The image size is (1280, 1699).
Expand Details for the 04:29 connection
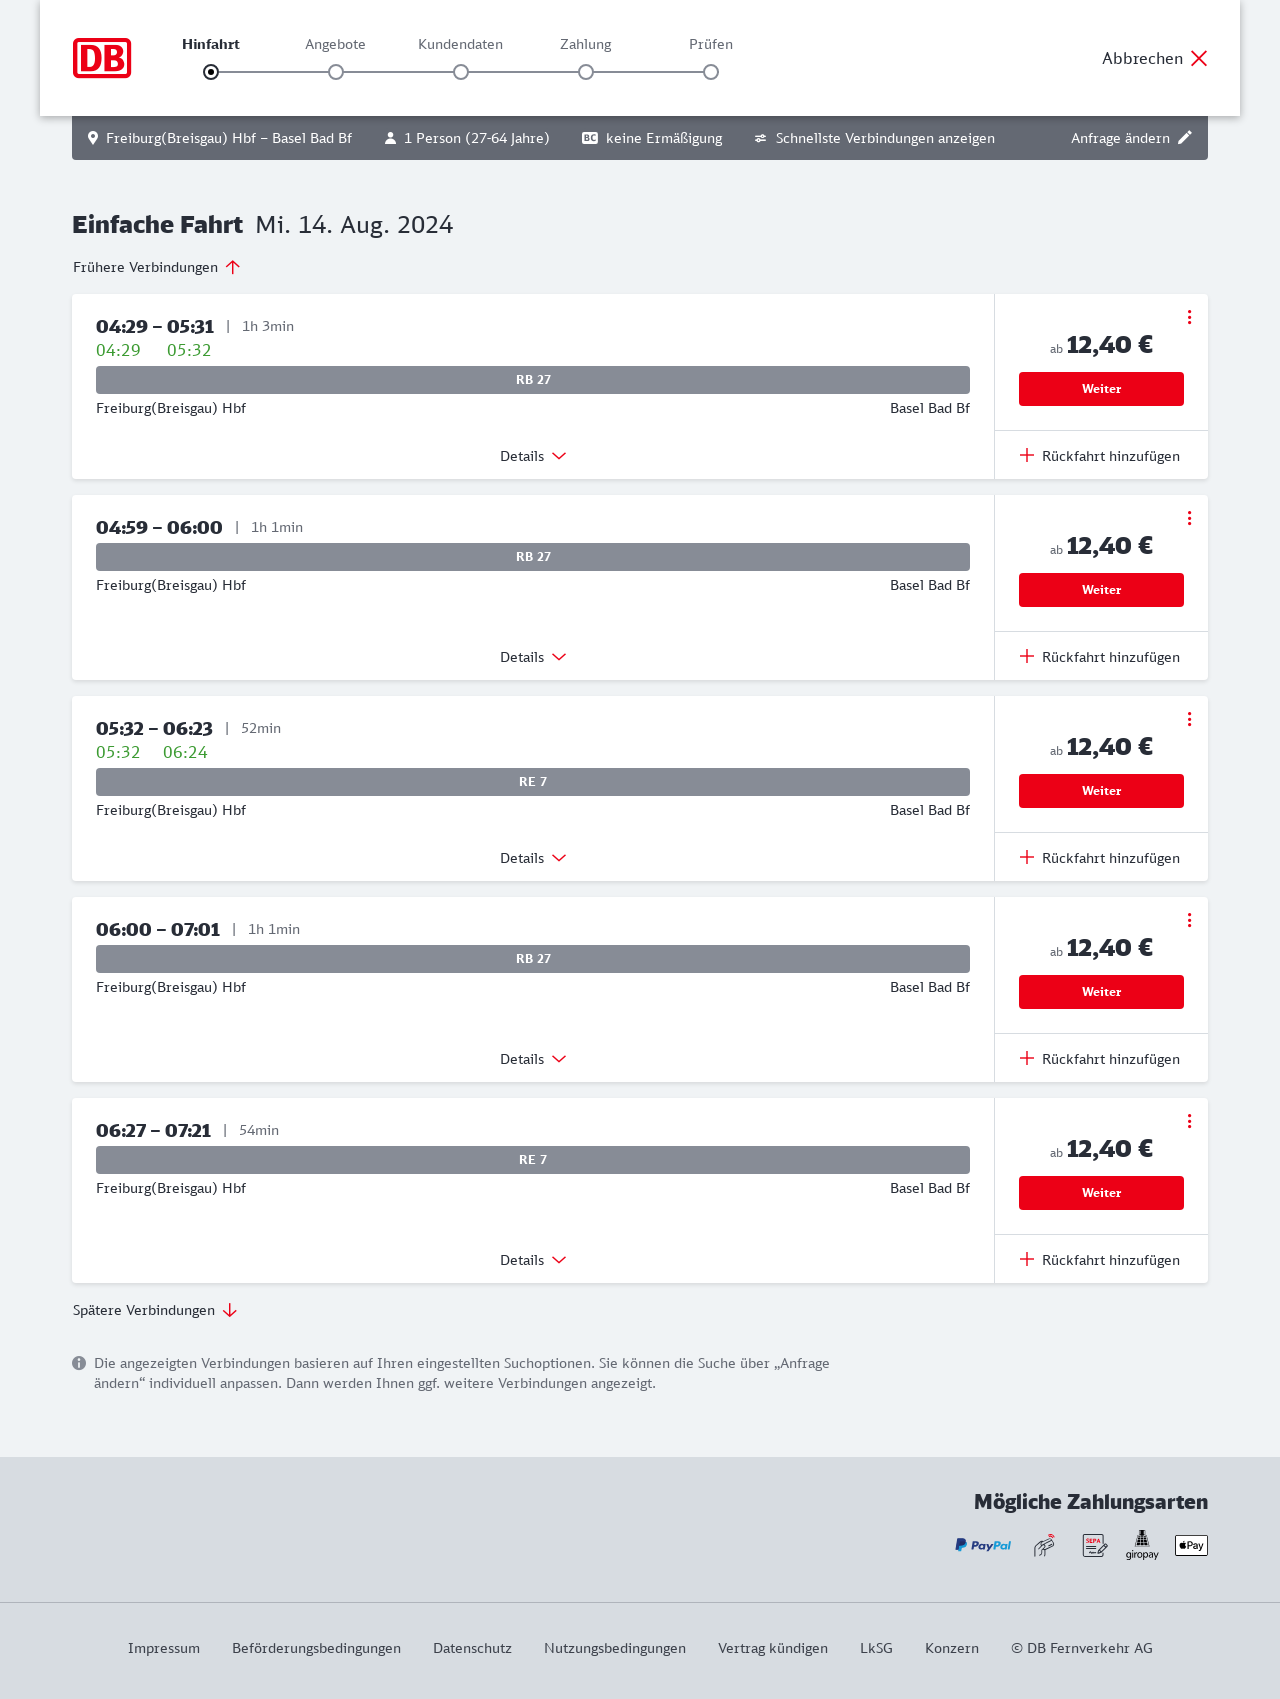[x=533, y=456]
